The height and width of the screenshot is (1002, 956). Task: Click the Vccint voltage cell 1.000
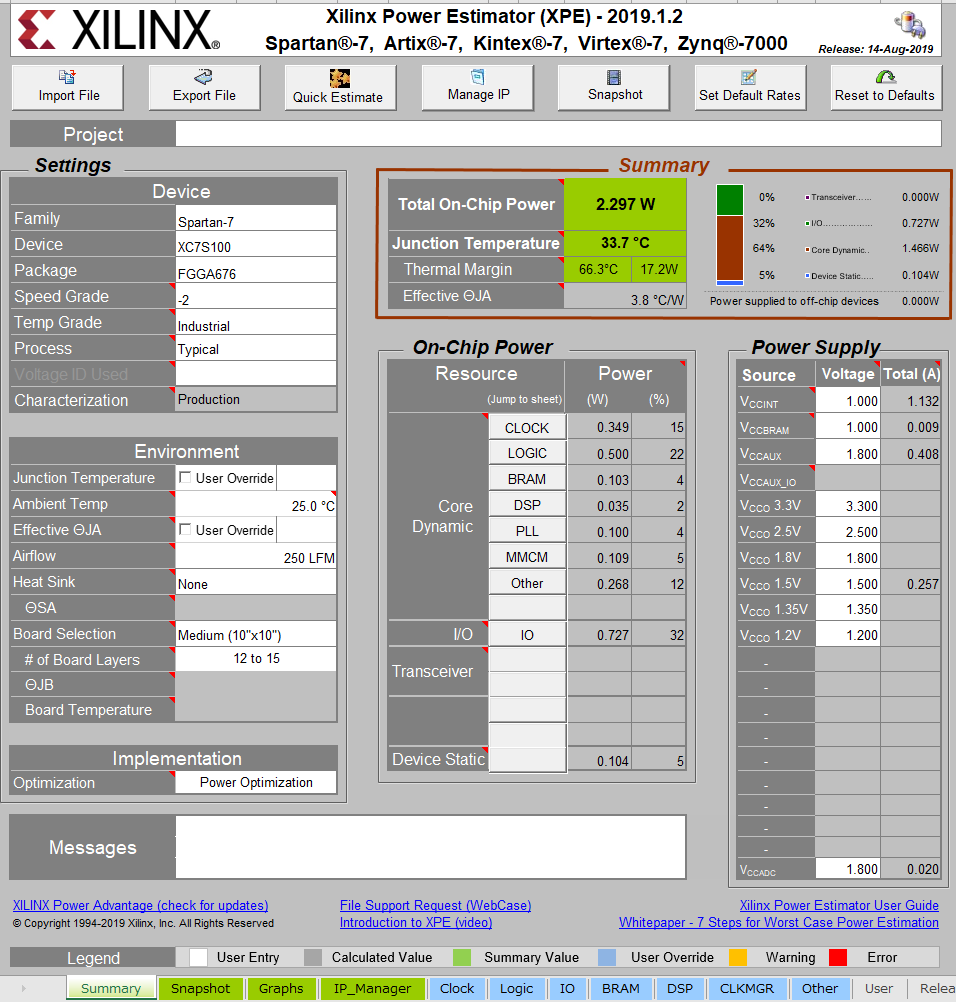[x=847, y=401]
